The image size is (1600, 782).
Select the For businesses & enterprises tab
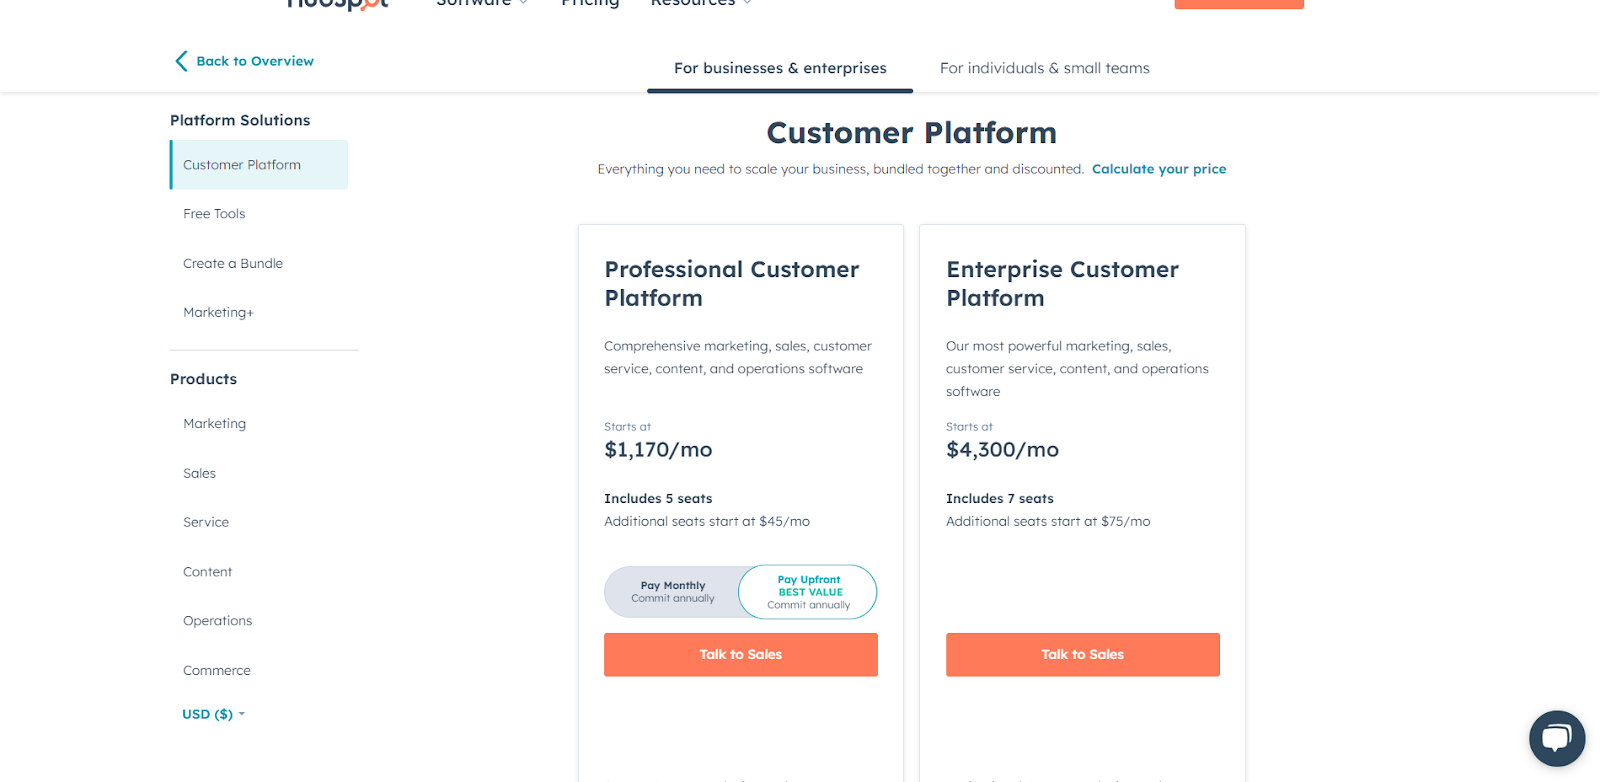[x=780, y=67]
